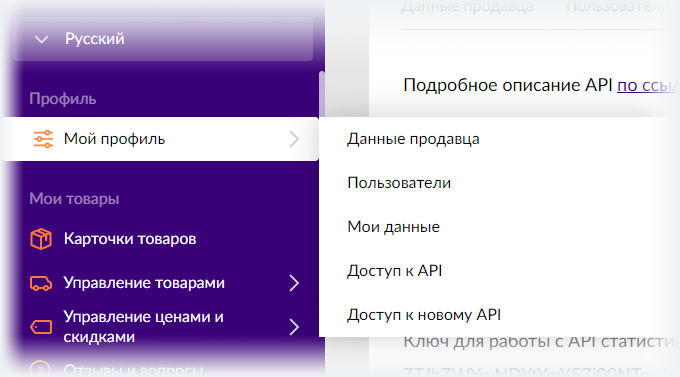
Task: Select the Мой профиль sidebar item
Action: 160,139
